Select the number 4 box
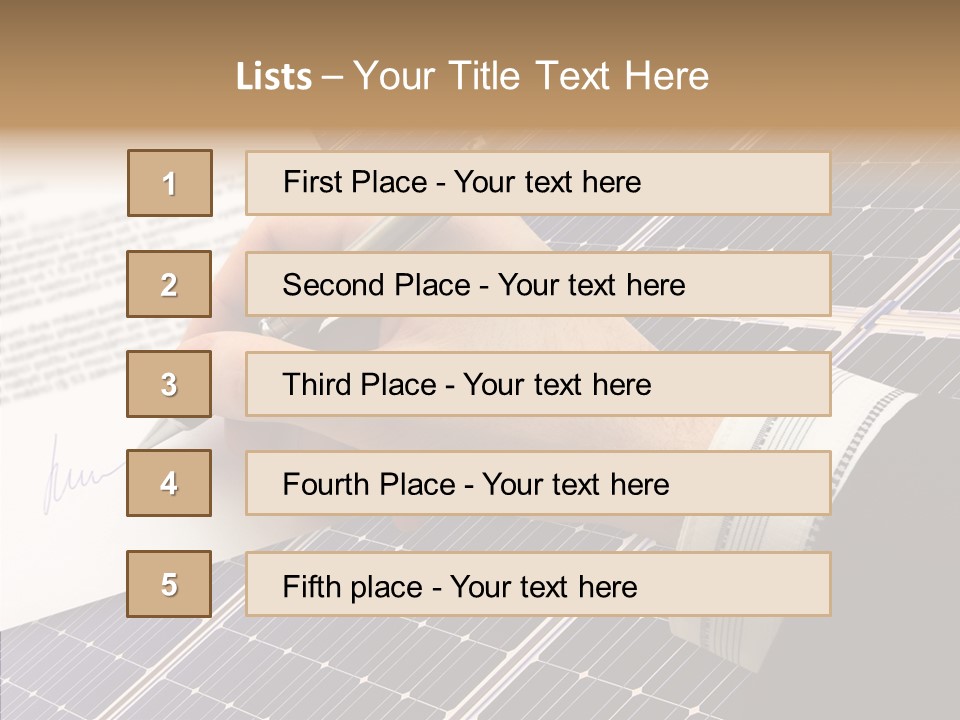This screenshot has height=720, width=960. (x=169, y=483)
